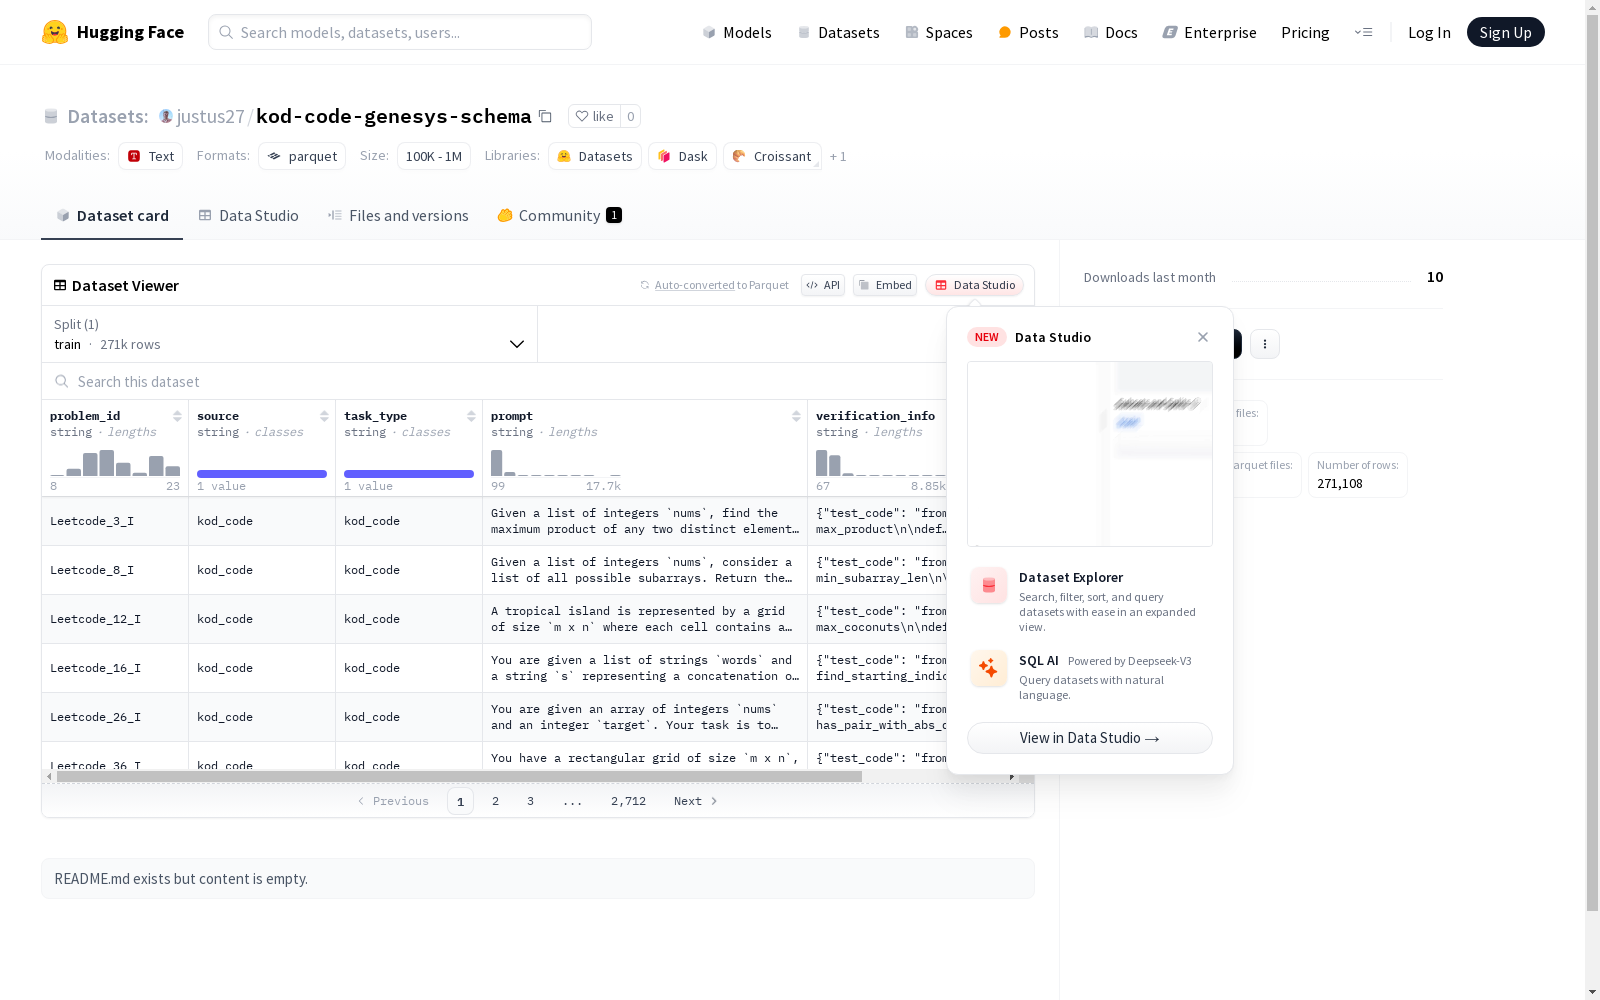Image resolution: width=1600 pixels, height=1000 pixels.
Task: Open the Docs menu item
Action: (1111, 32)
